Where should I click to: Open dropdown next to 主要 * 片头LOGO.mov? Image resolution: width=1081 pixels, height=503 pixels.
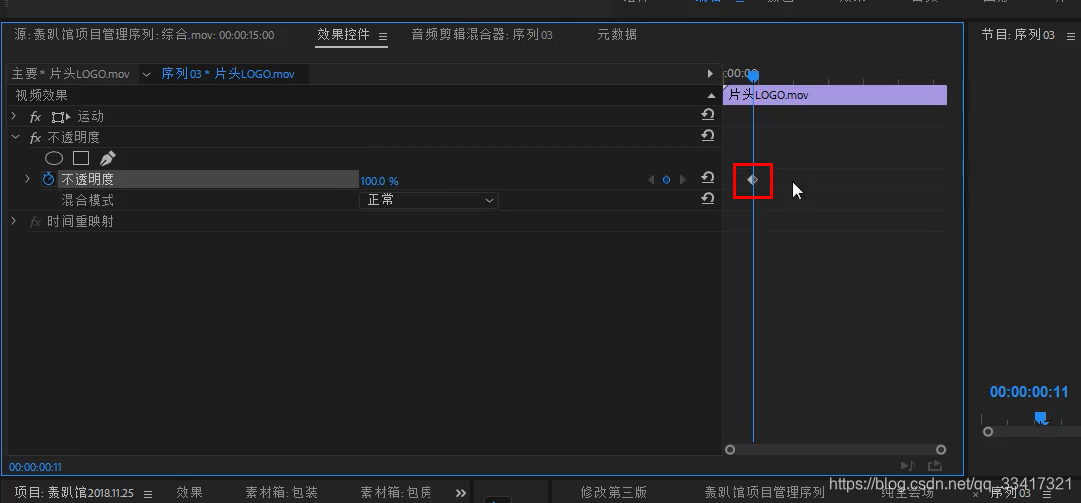(146, 74)
